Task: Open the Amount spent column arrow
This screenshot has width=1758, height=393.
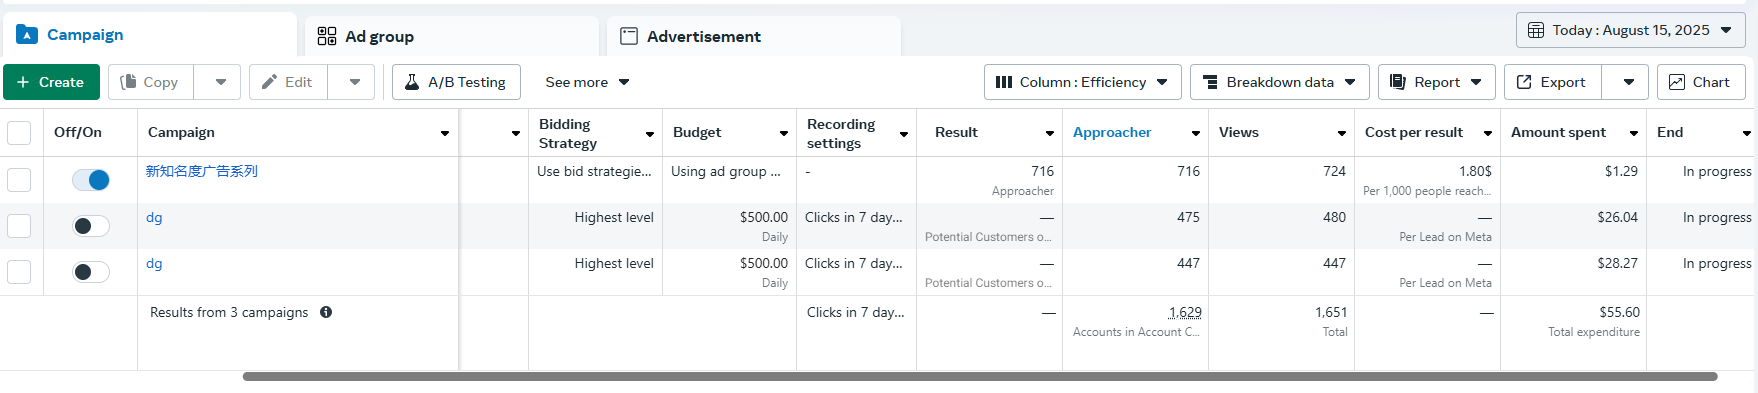Action: pos(1634,133)
